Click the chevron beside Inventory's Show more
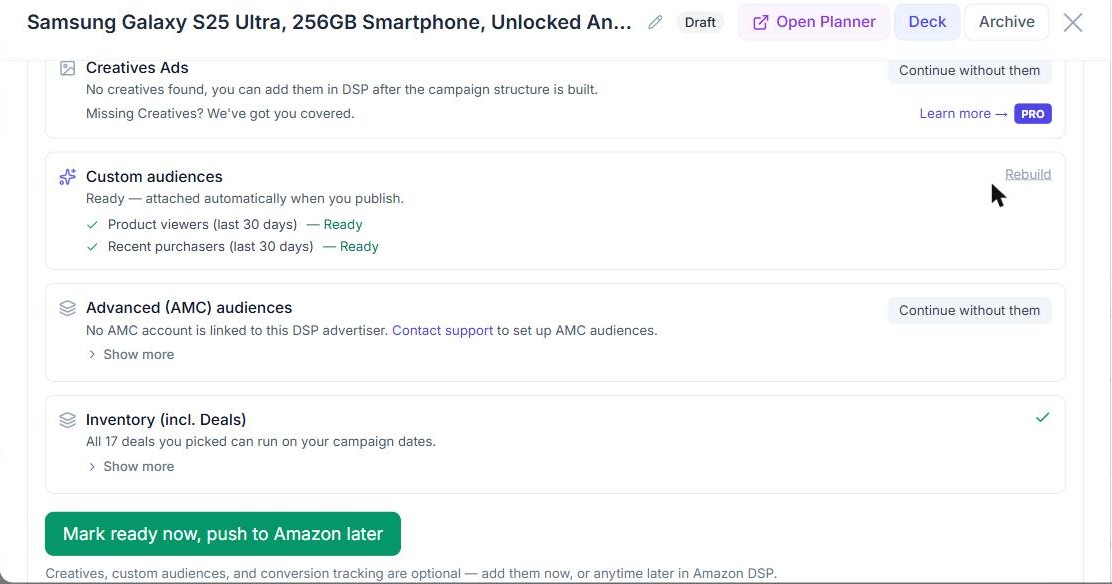The image size is (1112, 584). click(x=91, y=466)
